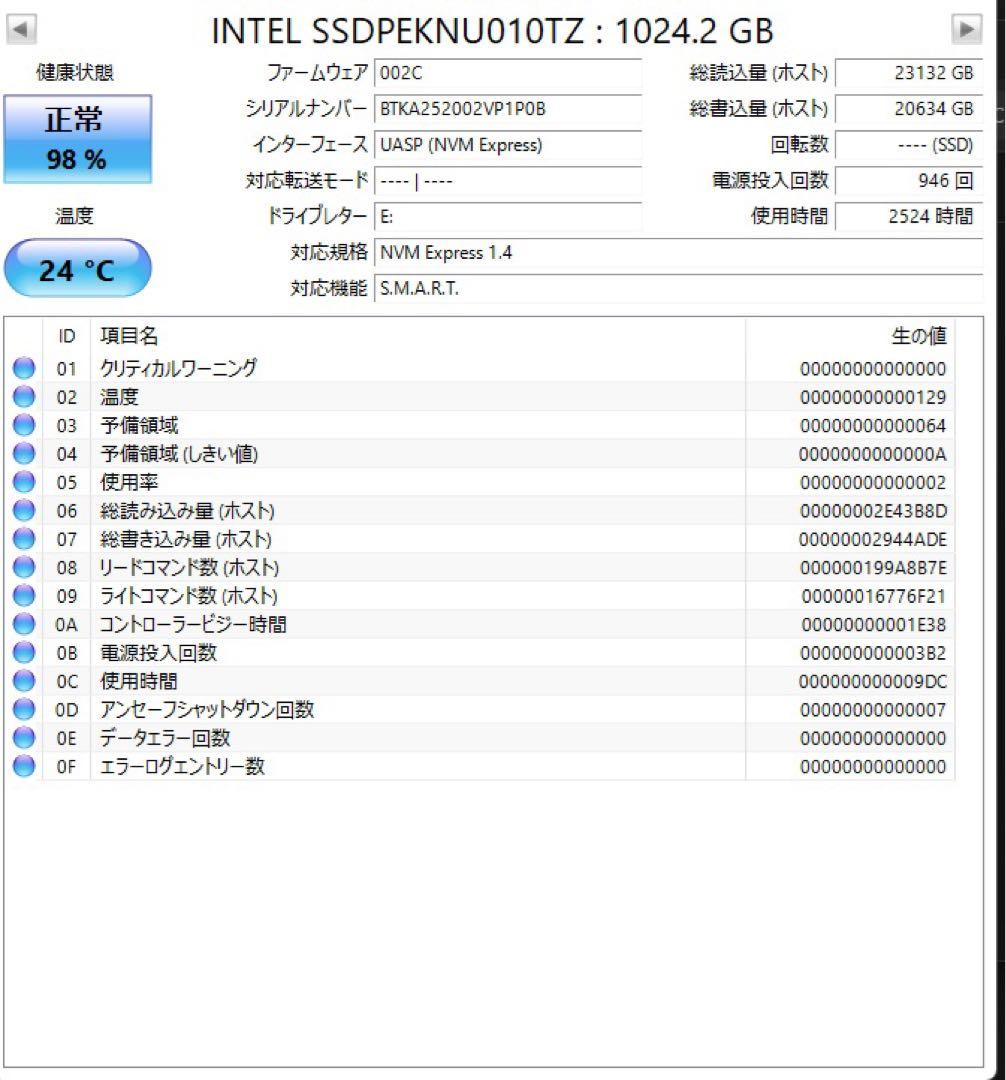Click the blue status indicator for クリティカルワーニング
Screen dimensions: 1006x1080
[x=23, y=368]
